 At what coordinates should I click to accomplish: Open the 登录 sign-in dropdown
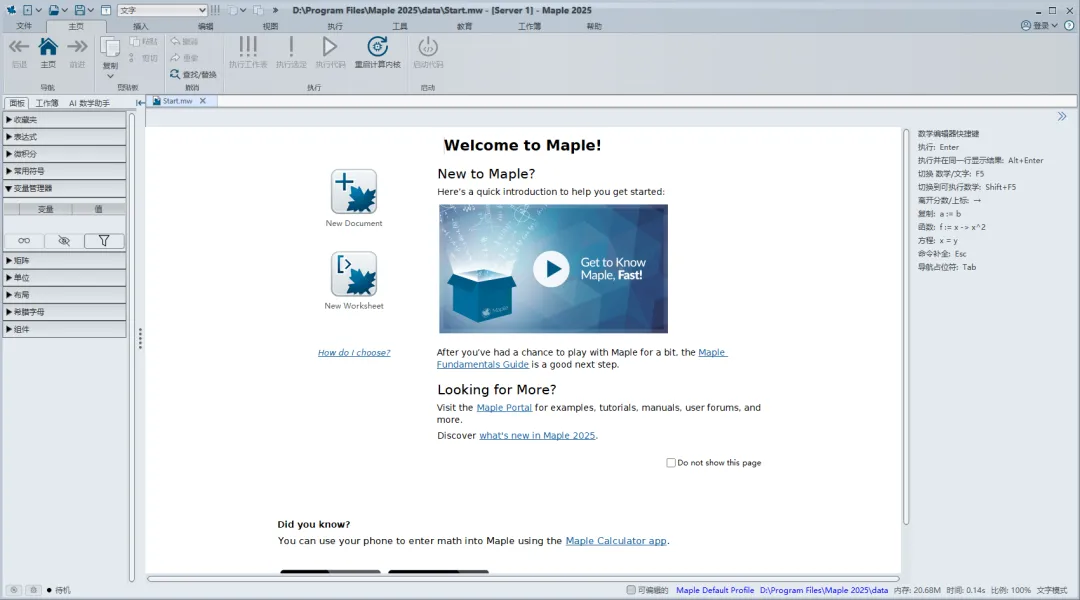1039,25
